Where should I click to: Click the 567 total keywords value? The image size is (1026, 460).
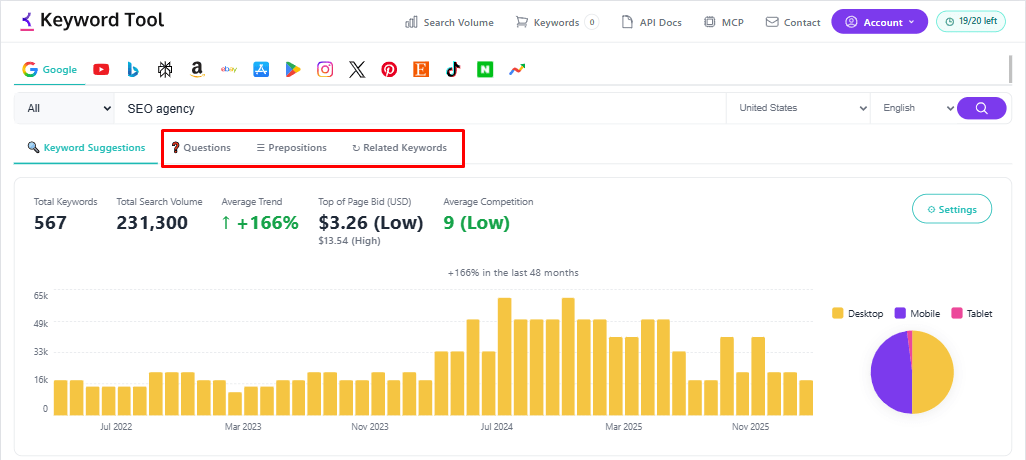[50, 222]
